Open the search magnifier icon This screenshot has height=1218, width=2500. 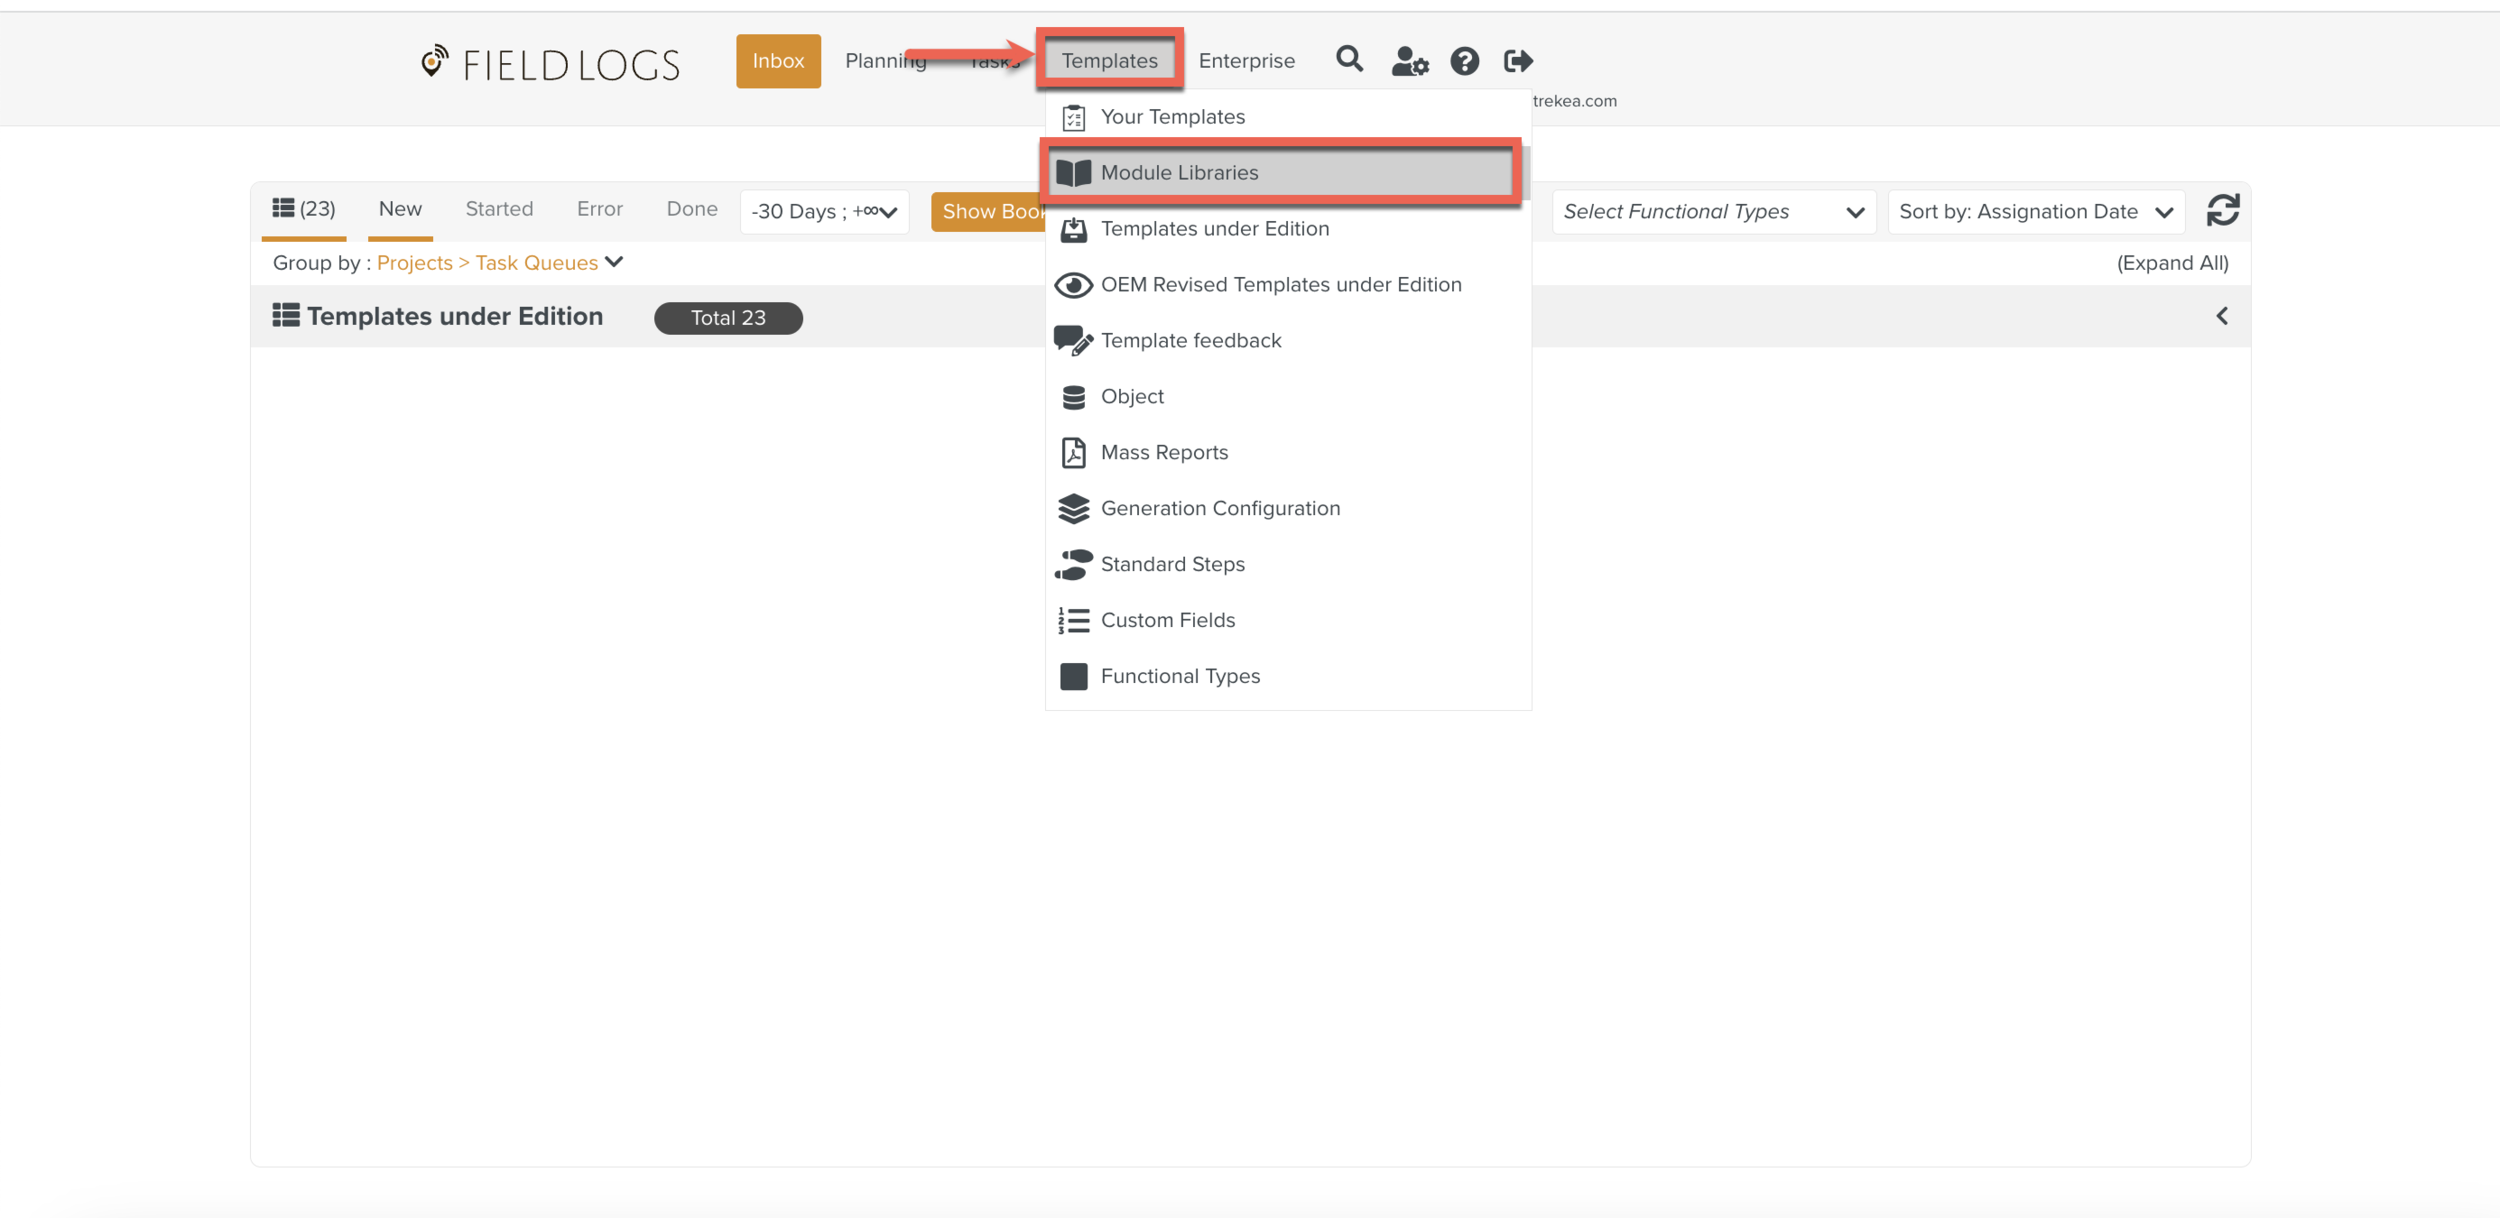pyautogui.click(x=1350, y=60)
